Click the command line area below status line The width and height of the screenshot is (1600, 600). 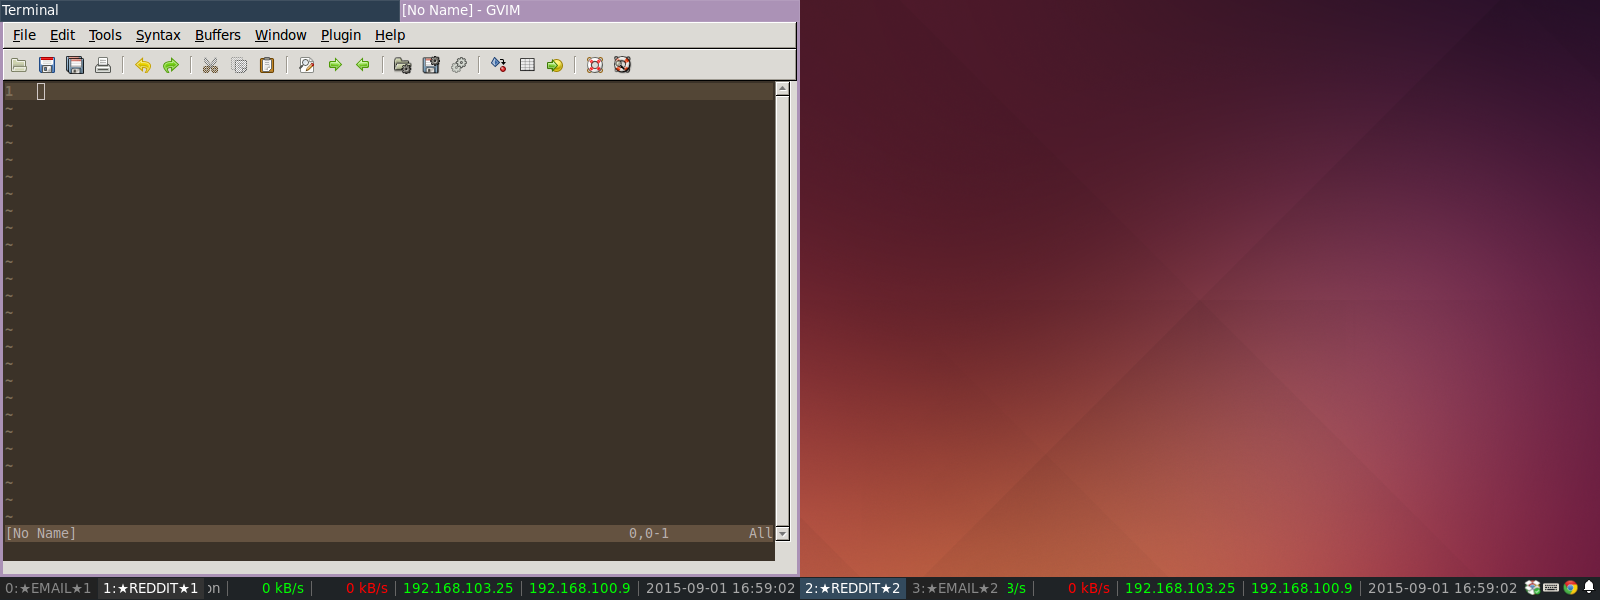pyautogui.click(x=388, y=551)
